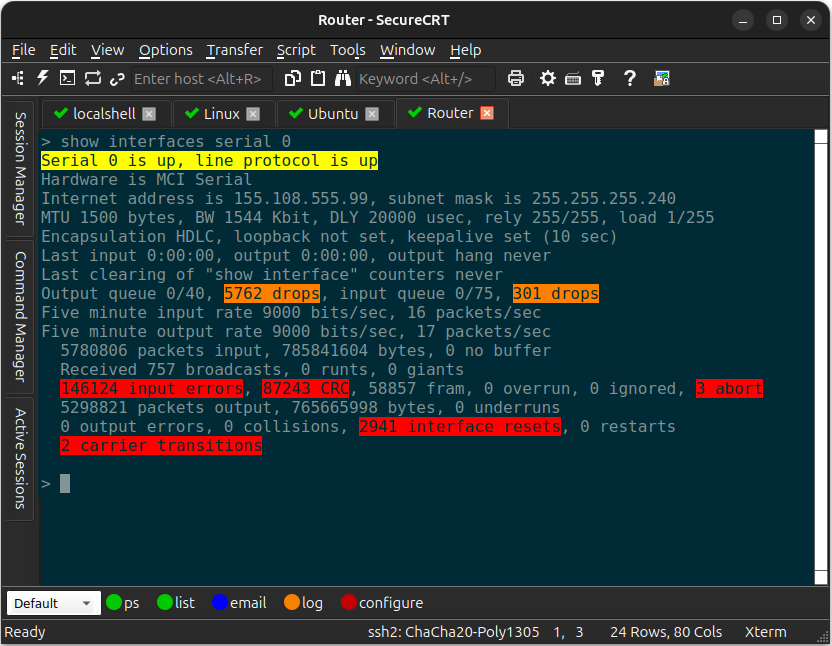This screenshot has height=646, width=832.
Task: Click the Help question mark icon
Action: pos(629,78)
